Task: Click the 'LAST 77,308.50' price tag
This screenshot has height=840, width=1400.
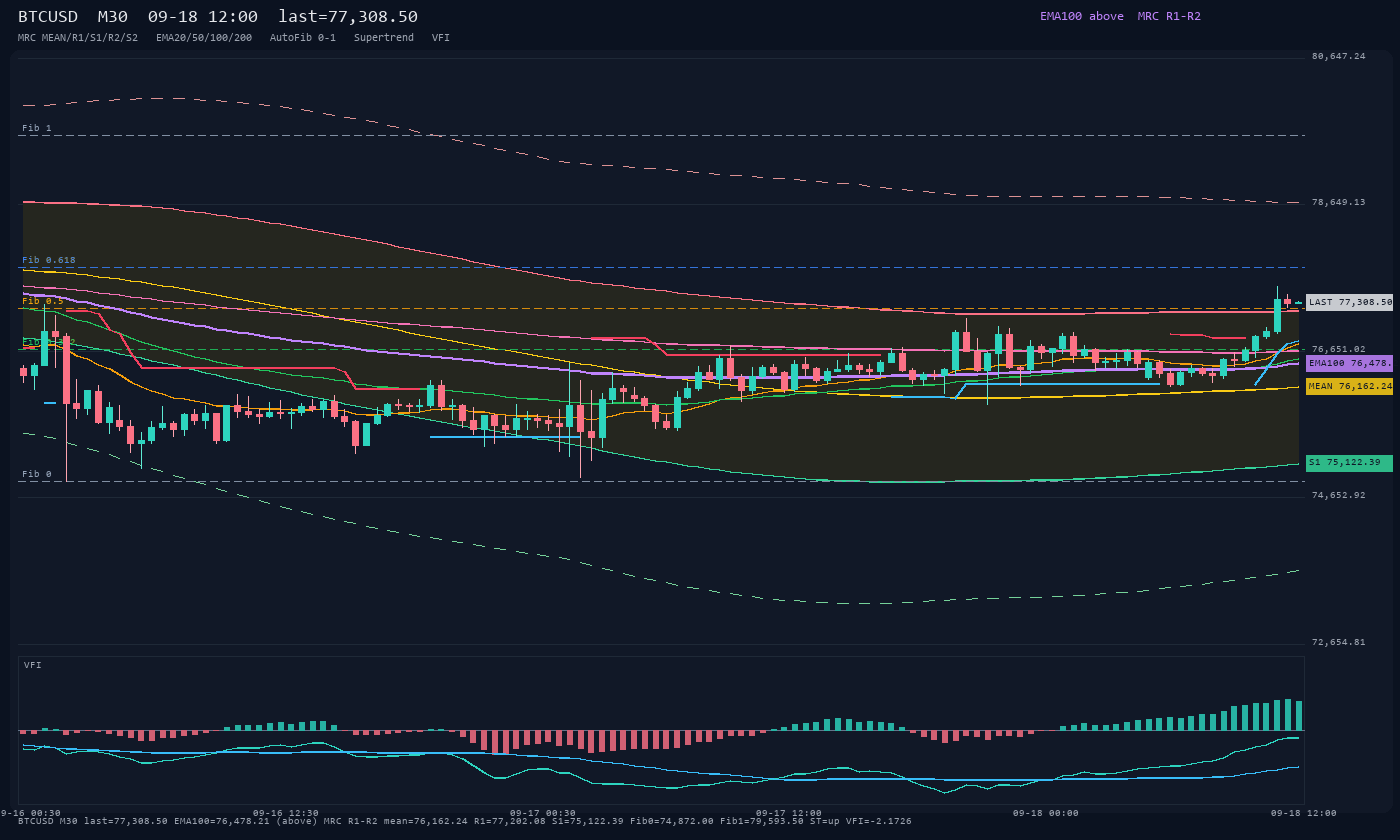Action: 1350,302
